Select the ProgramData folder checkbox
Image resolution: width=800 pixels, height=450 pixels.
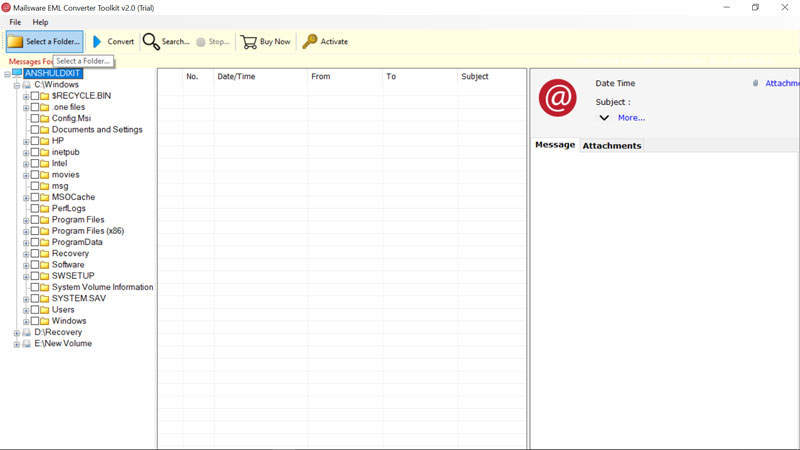(x=35, y=242)
